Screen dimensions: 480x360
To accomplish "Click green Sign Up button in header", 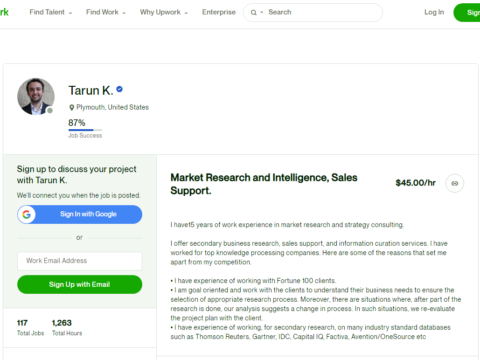I will coord(467,13).
